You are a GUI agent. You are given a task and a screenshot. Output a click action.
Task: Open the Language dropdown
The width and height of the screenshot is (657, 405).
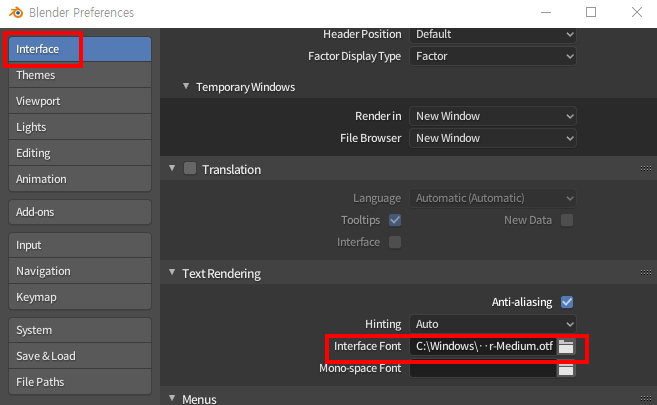(x=493, y=198)
